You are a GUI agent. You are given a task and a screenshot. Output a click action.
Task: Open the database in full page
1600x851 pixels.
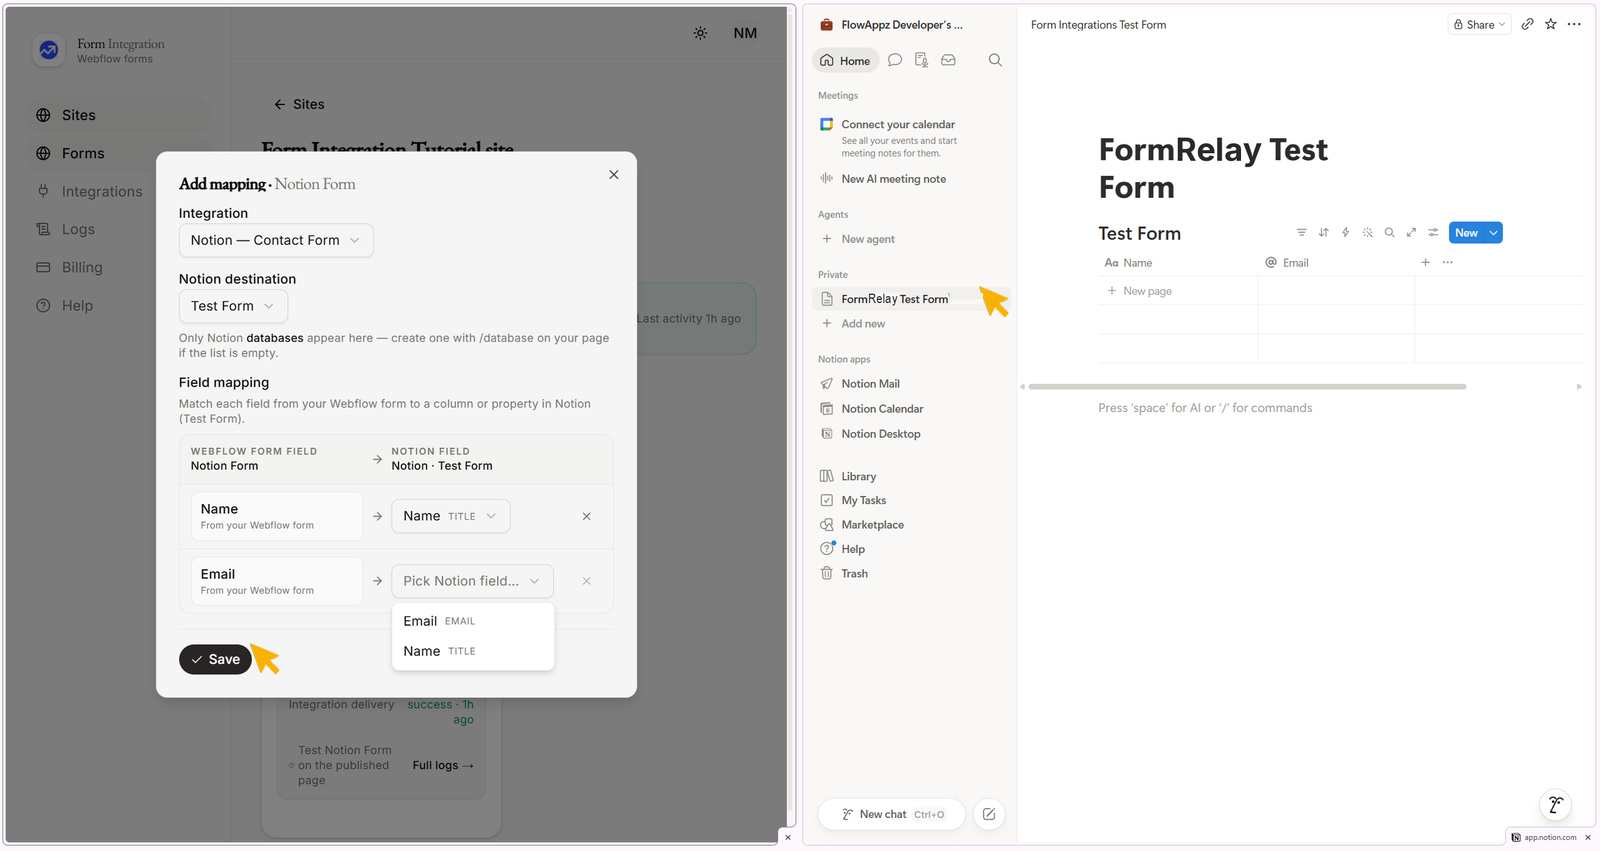1411,233
